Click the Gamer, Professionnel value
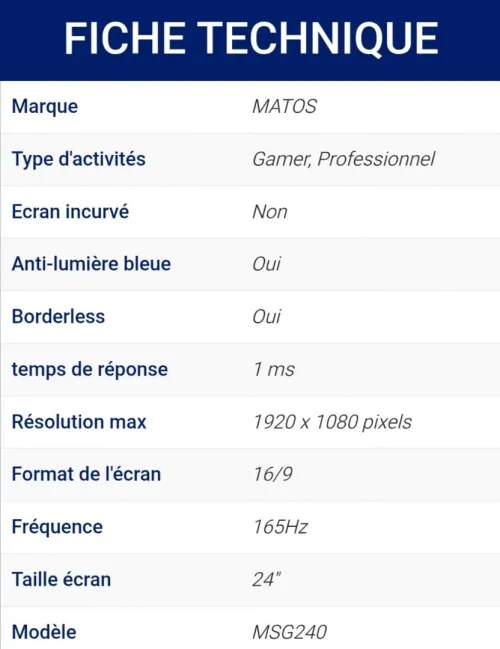The height and width of the screenshot is (649, 500). pos(344,159)
